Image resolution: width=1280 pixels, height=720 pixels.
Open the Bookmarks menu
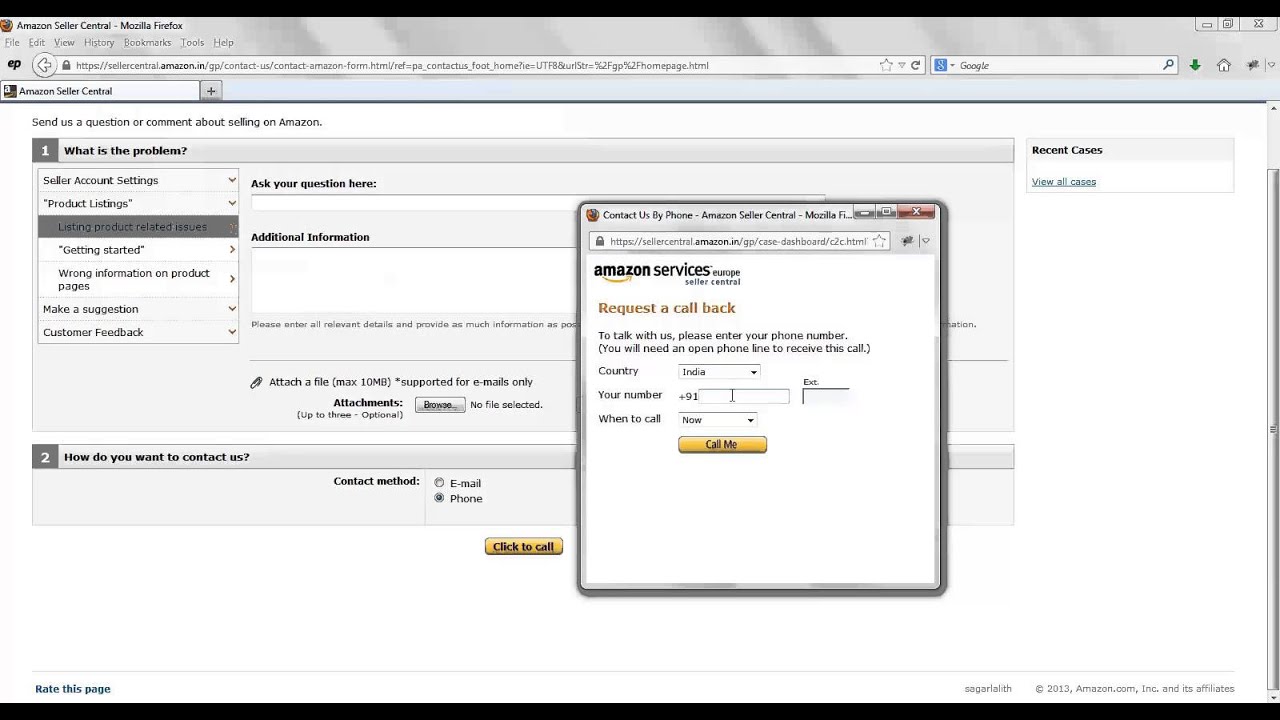point(148,43)
